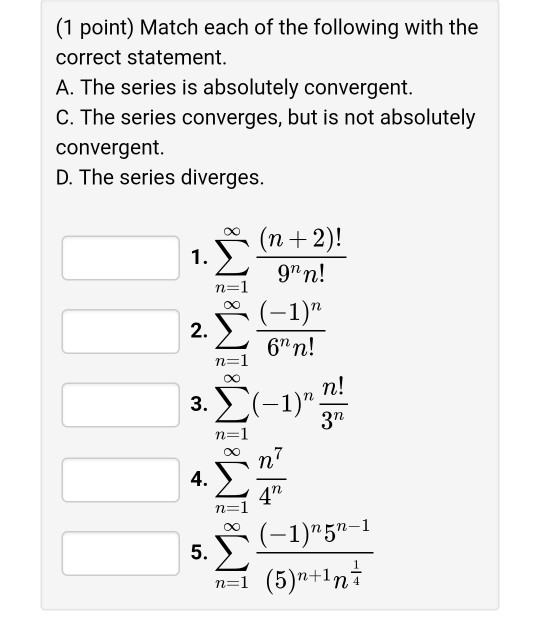Click the answer box for series 2
Viewport: 540px width, 622px height.
121,331
